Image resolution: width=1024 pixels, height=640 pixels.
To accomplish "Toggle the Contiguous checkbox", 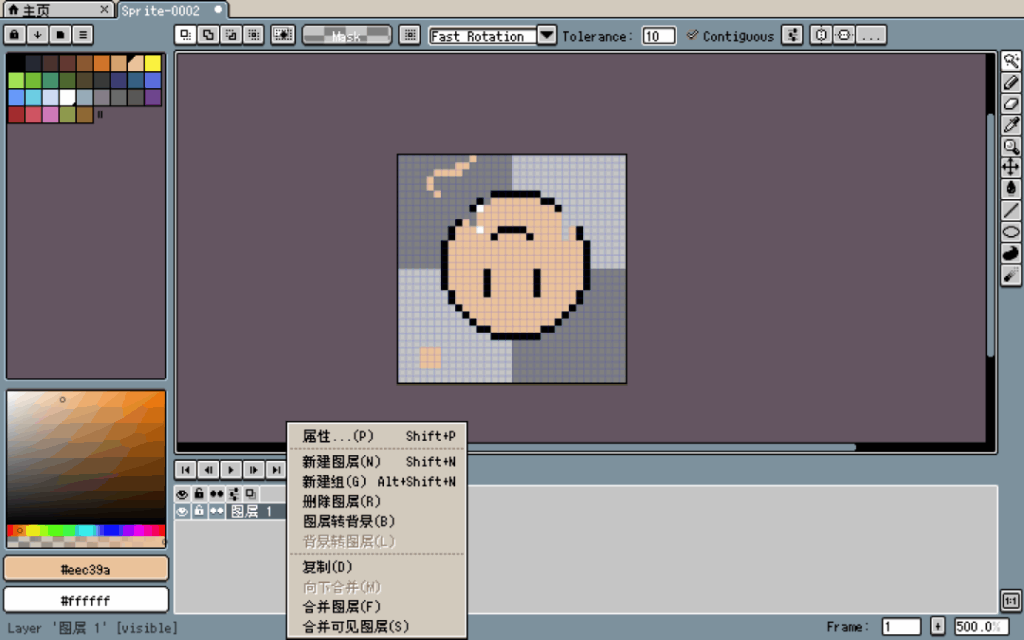I will 693,35.
